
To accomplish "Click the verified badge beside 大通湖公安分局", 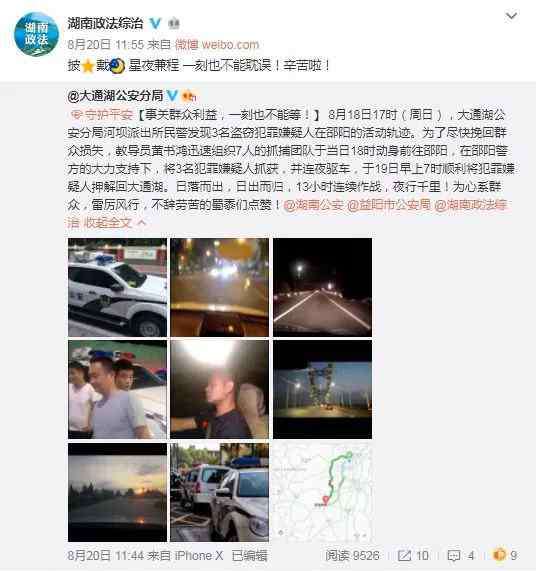I will point(172,96).
